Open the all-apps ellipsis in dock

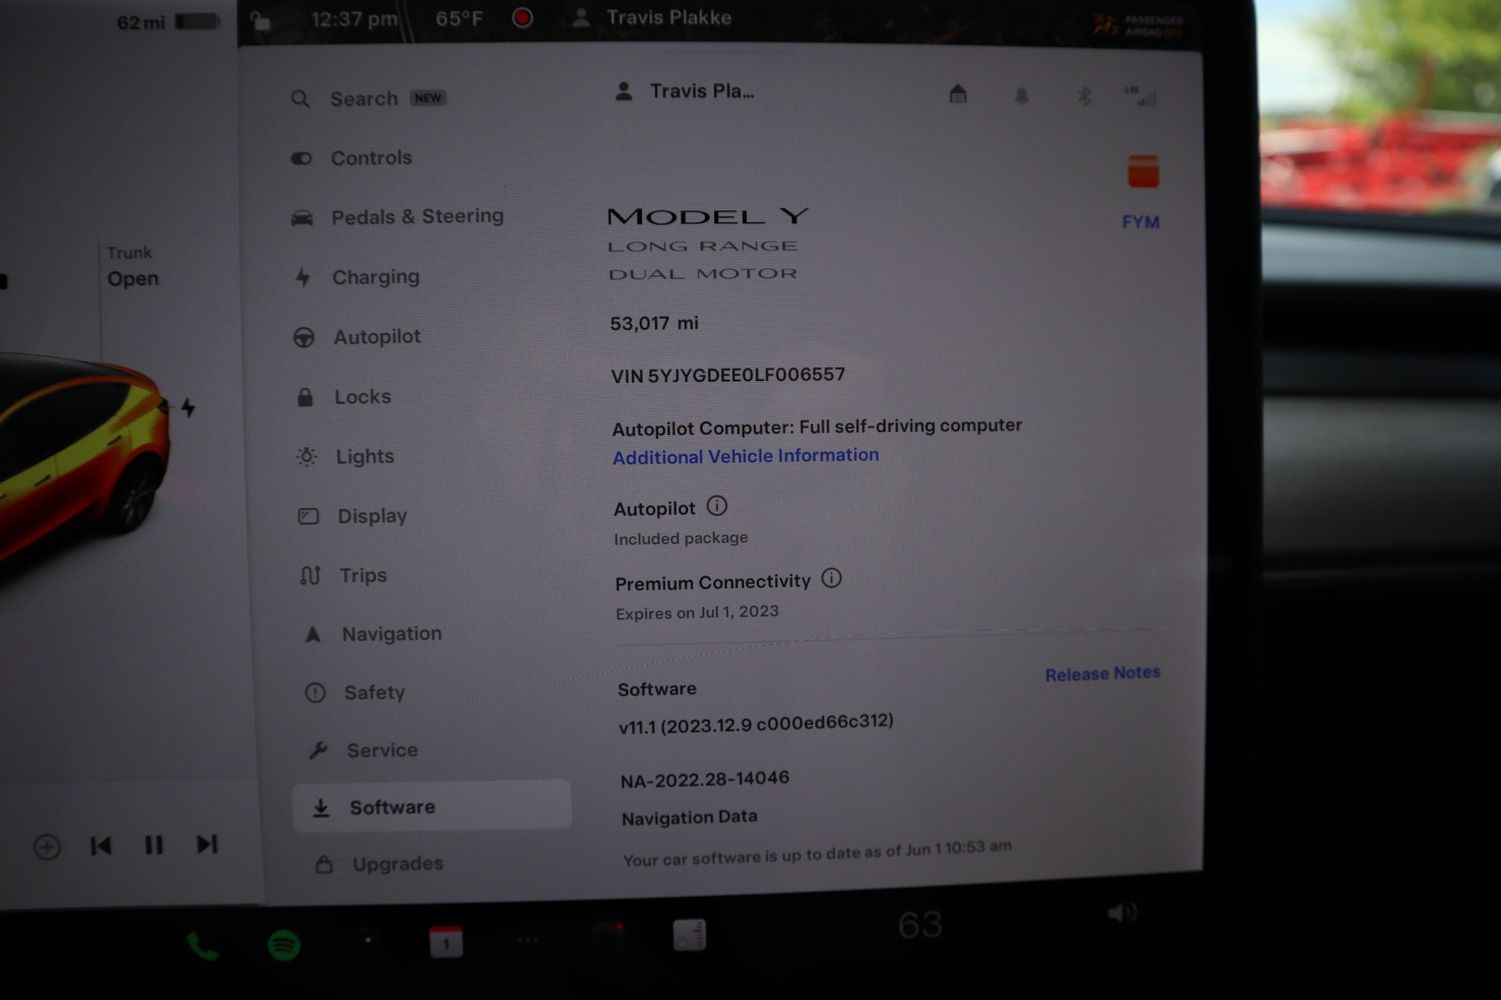[x=527, y=940]
